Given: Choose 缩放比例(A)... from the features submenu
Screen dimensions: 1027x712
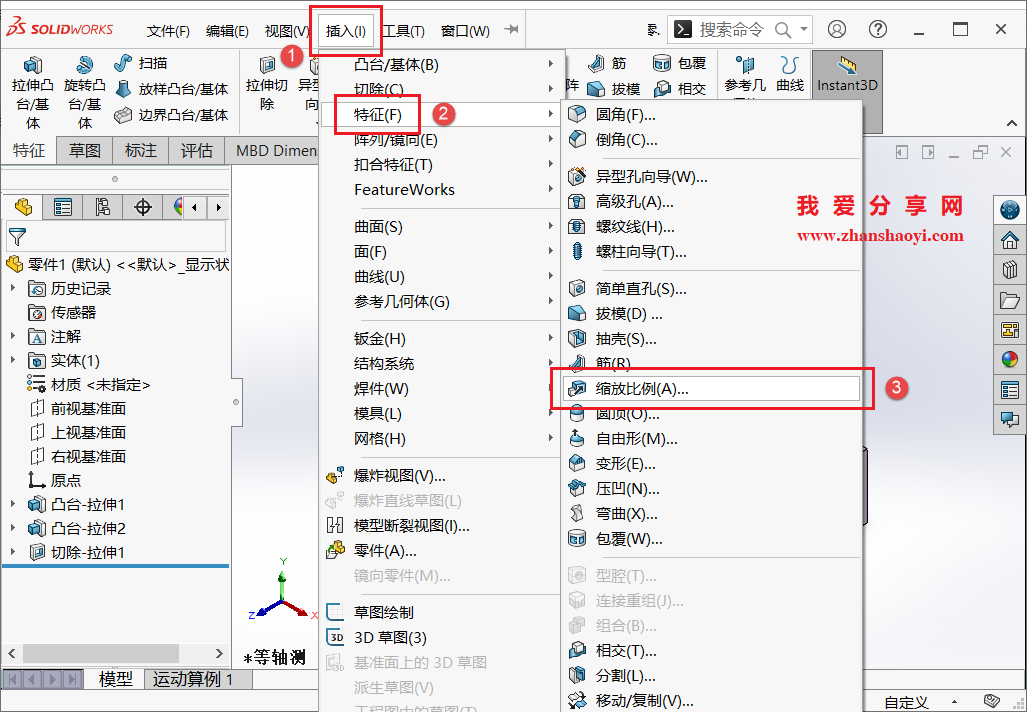Looking at the screenshot, I should [x=711, y=388].
